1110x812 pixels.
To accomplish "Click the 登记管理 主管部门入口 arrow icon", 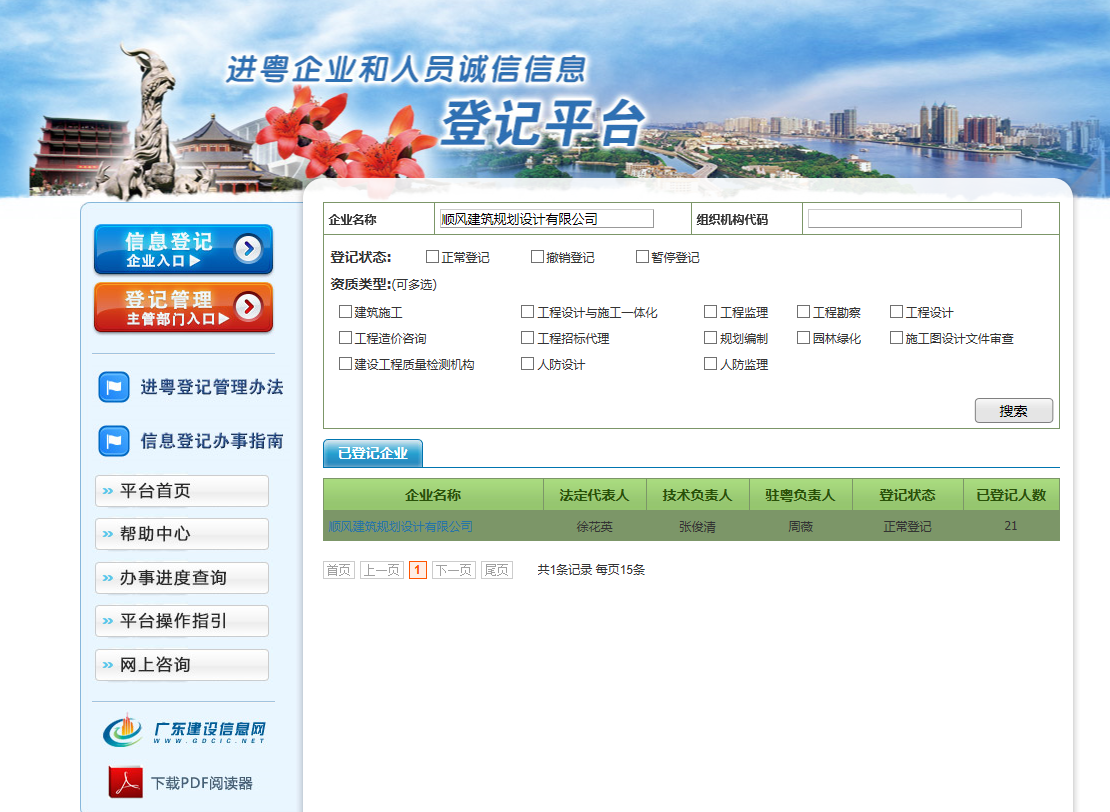I will 248,307.
